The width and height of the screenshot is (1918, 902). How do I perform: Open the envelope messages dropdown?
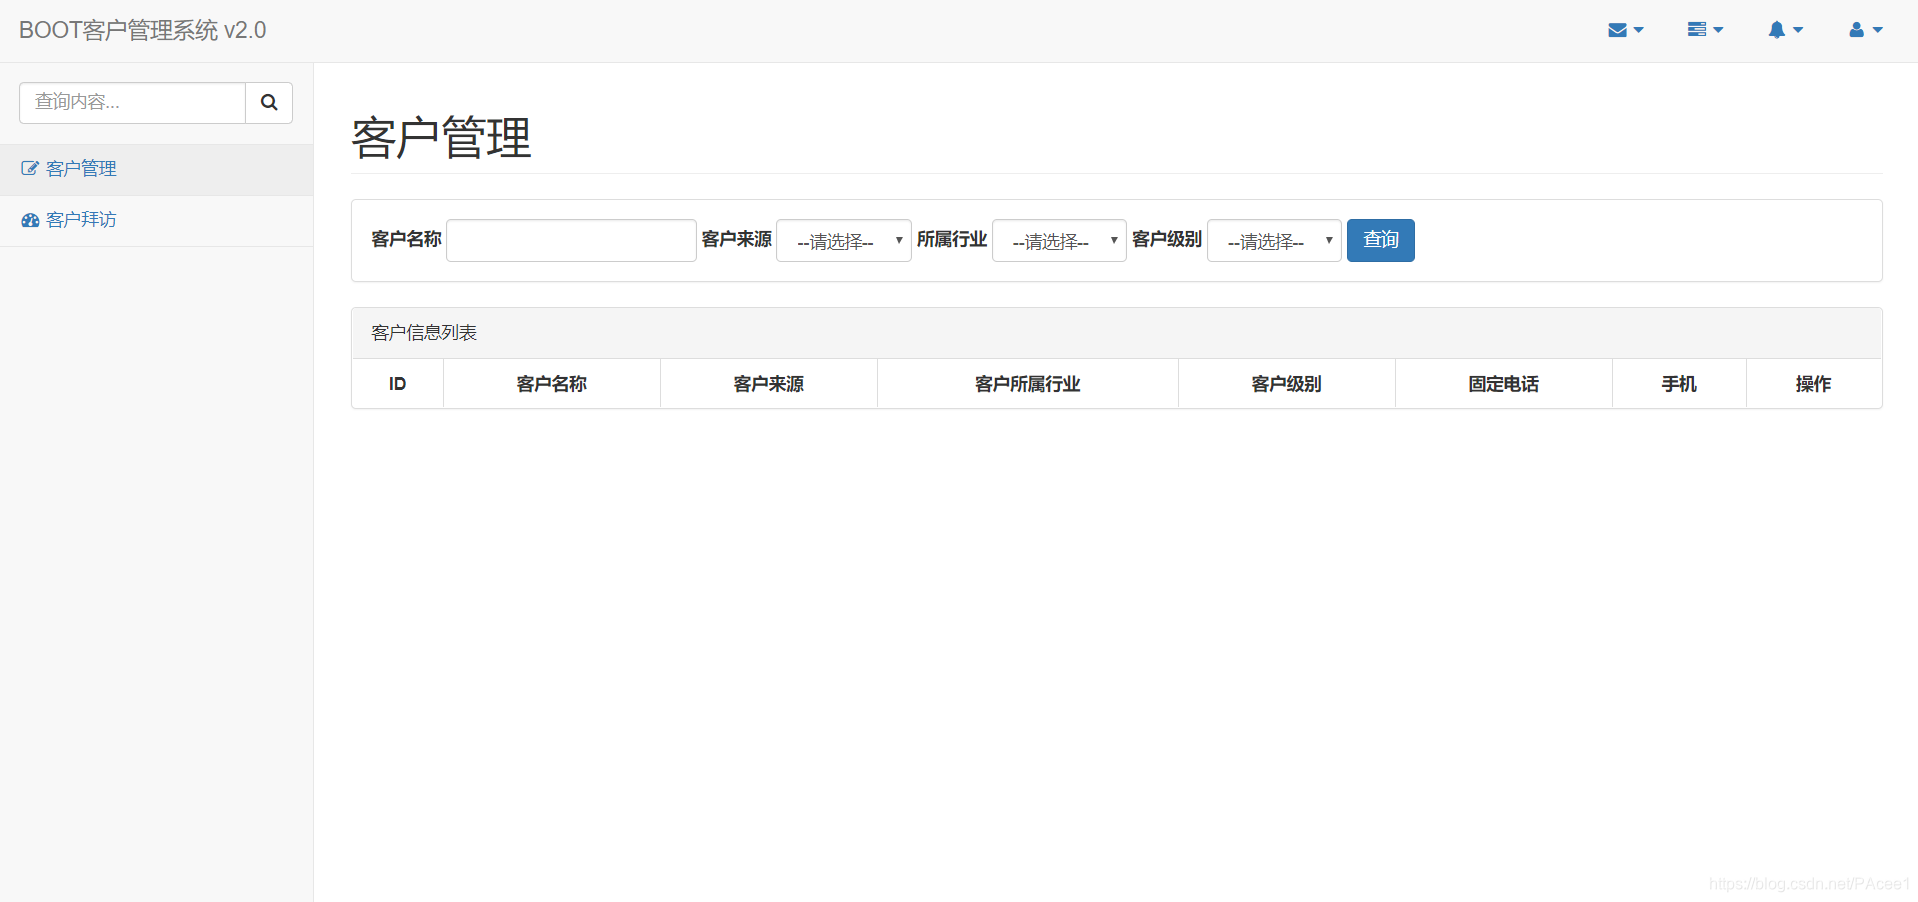(x=1625, y=30)
